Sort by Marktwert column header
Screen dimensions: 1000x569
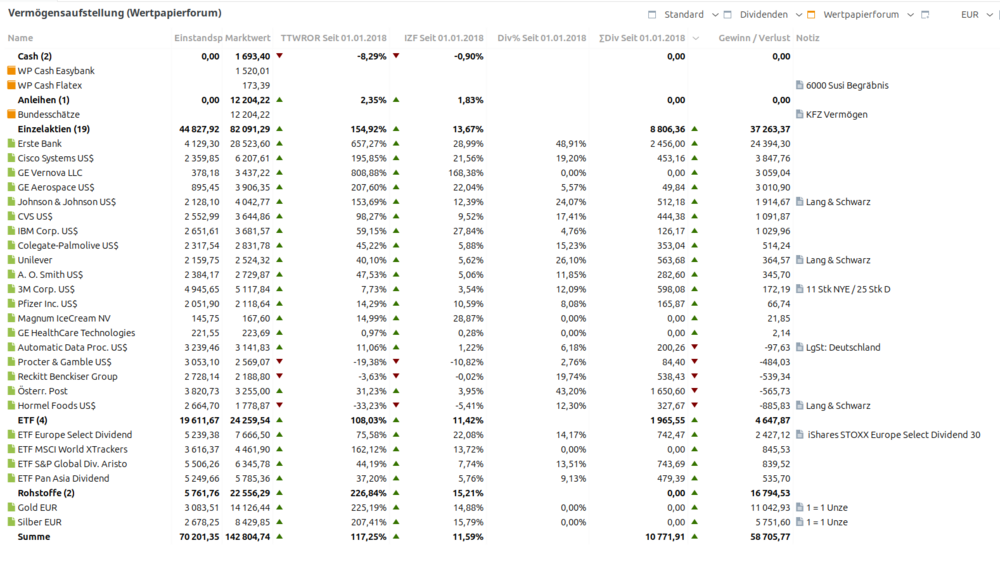click(248, 38)
